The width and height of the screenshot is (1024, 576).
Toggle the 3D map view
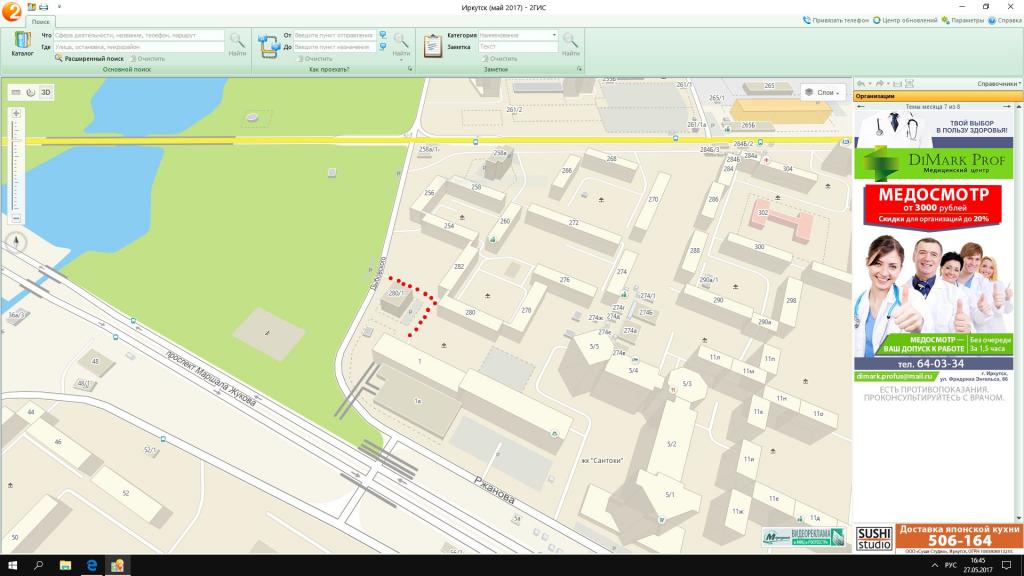[46, 92]
